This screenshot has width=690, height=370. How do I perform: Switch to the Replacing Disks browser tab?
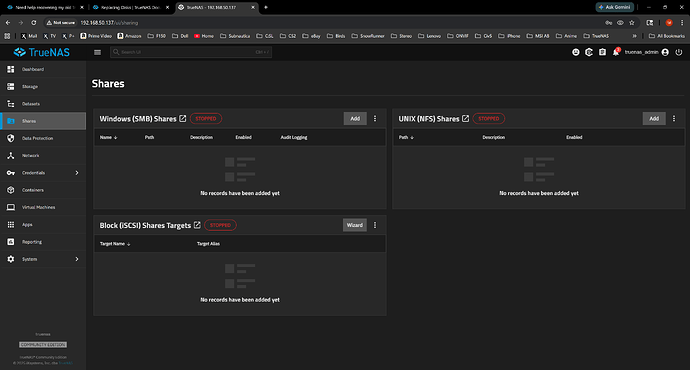coord(130,7)
